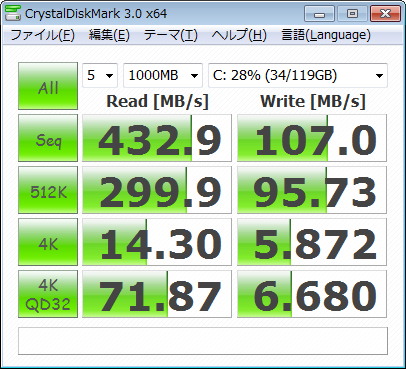This screenshot has height=369, width=406.
Task: Select the 4K read result 14.30
Action: click(x=157, y=242)
